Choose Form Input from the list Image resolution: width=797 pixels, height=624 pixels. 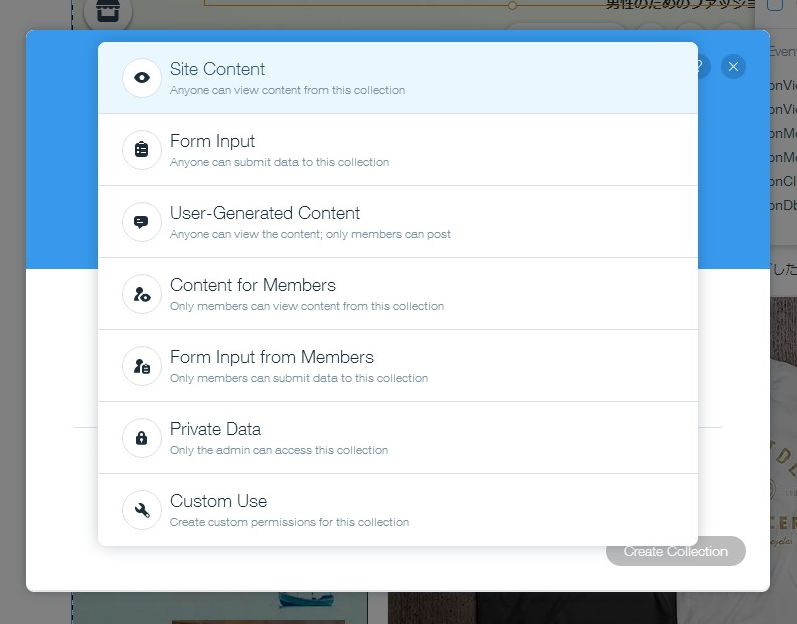point(398,150)
